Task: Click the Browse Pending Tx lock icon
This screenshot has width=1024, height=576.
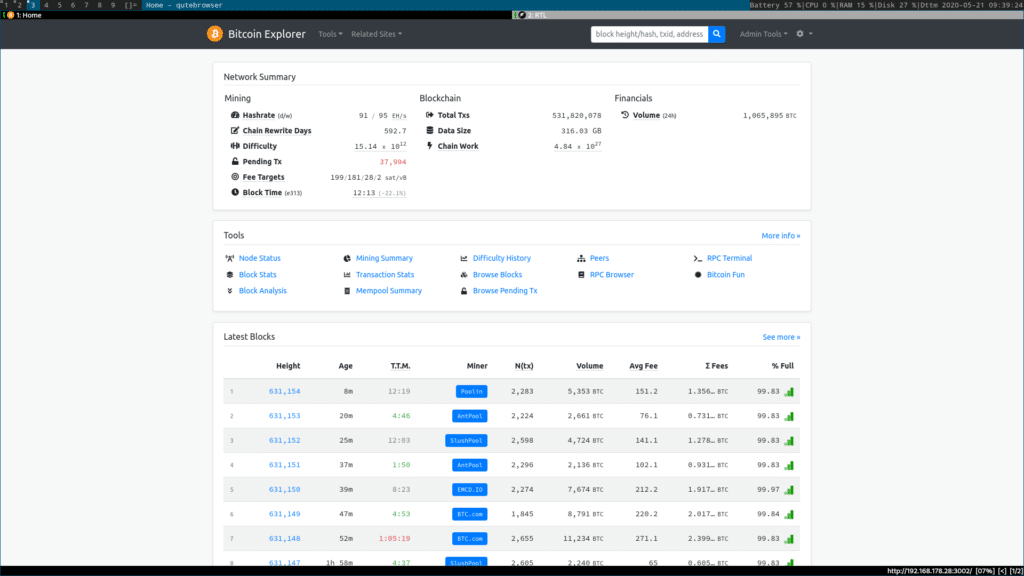Action: tap(464, 291)
